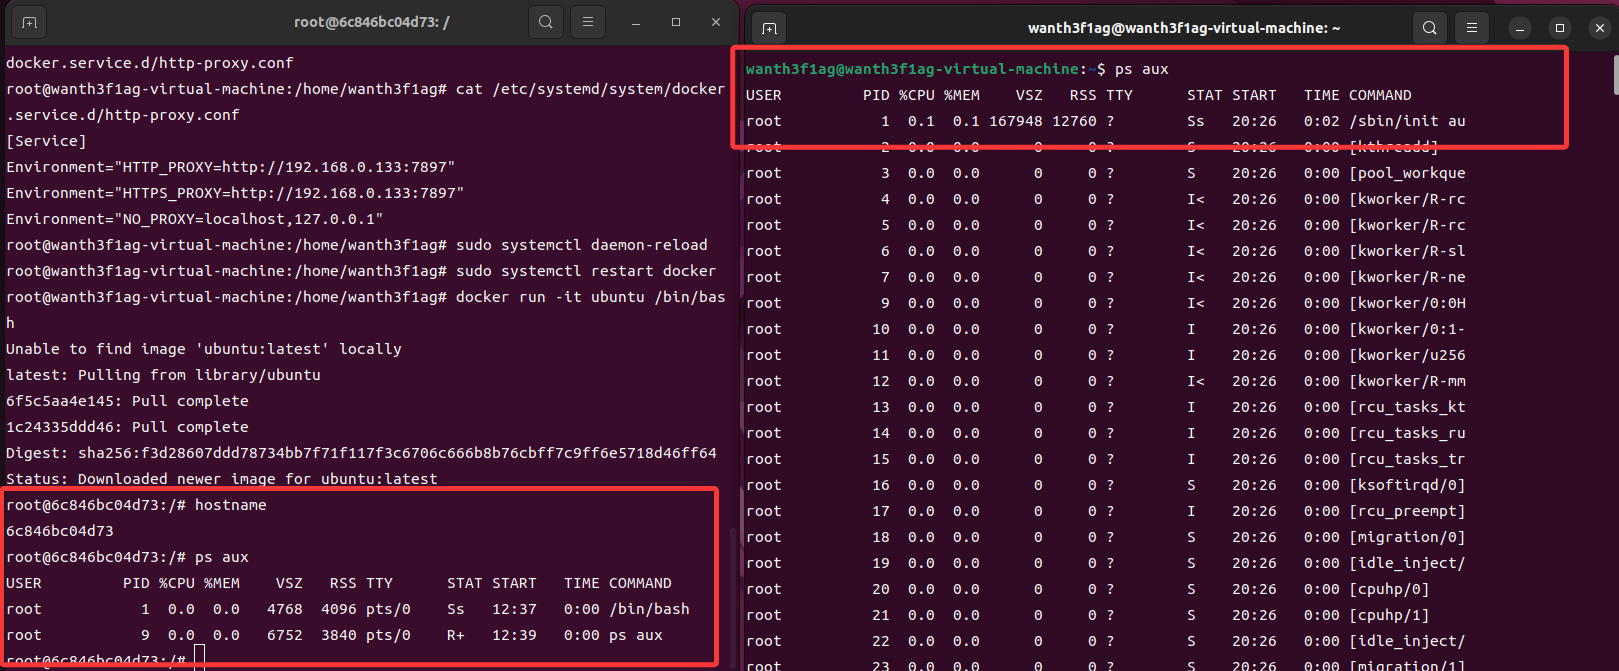
Task: Click the '[rcu_preempt]' process row
Action: coord(1106,511)
